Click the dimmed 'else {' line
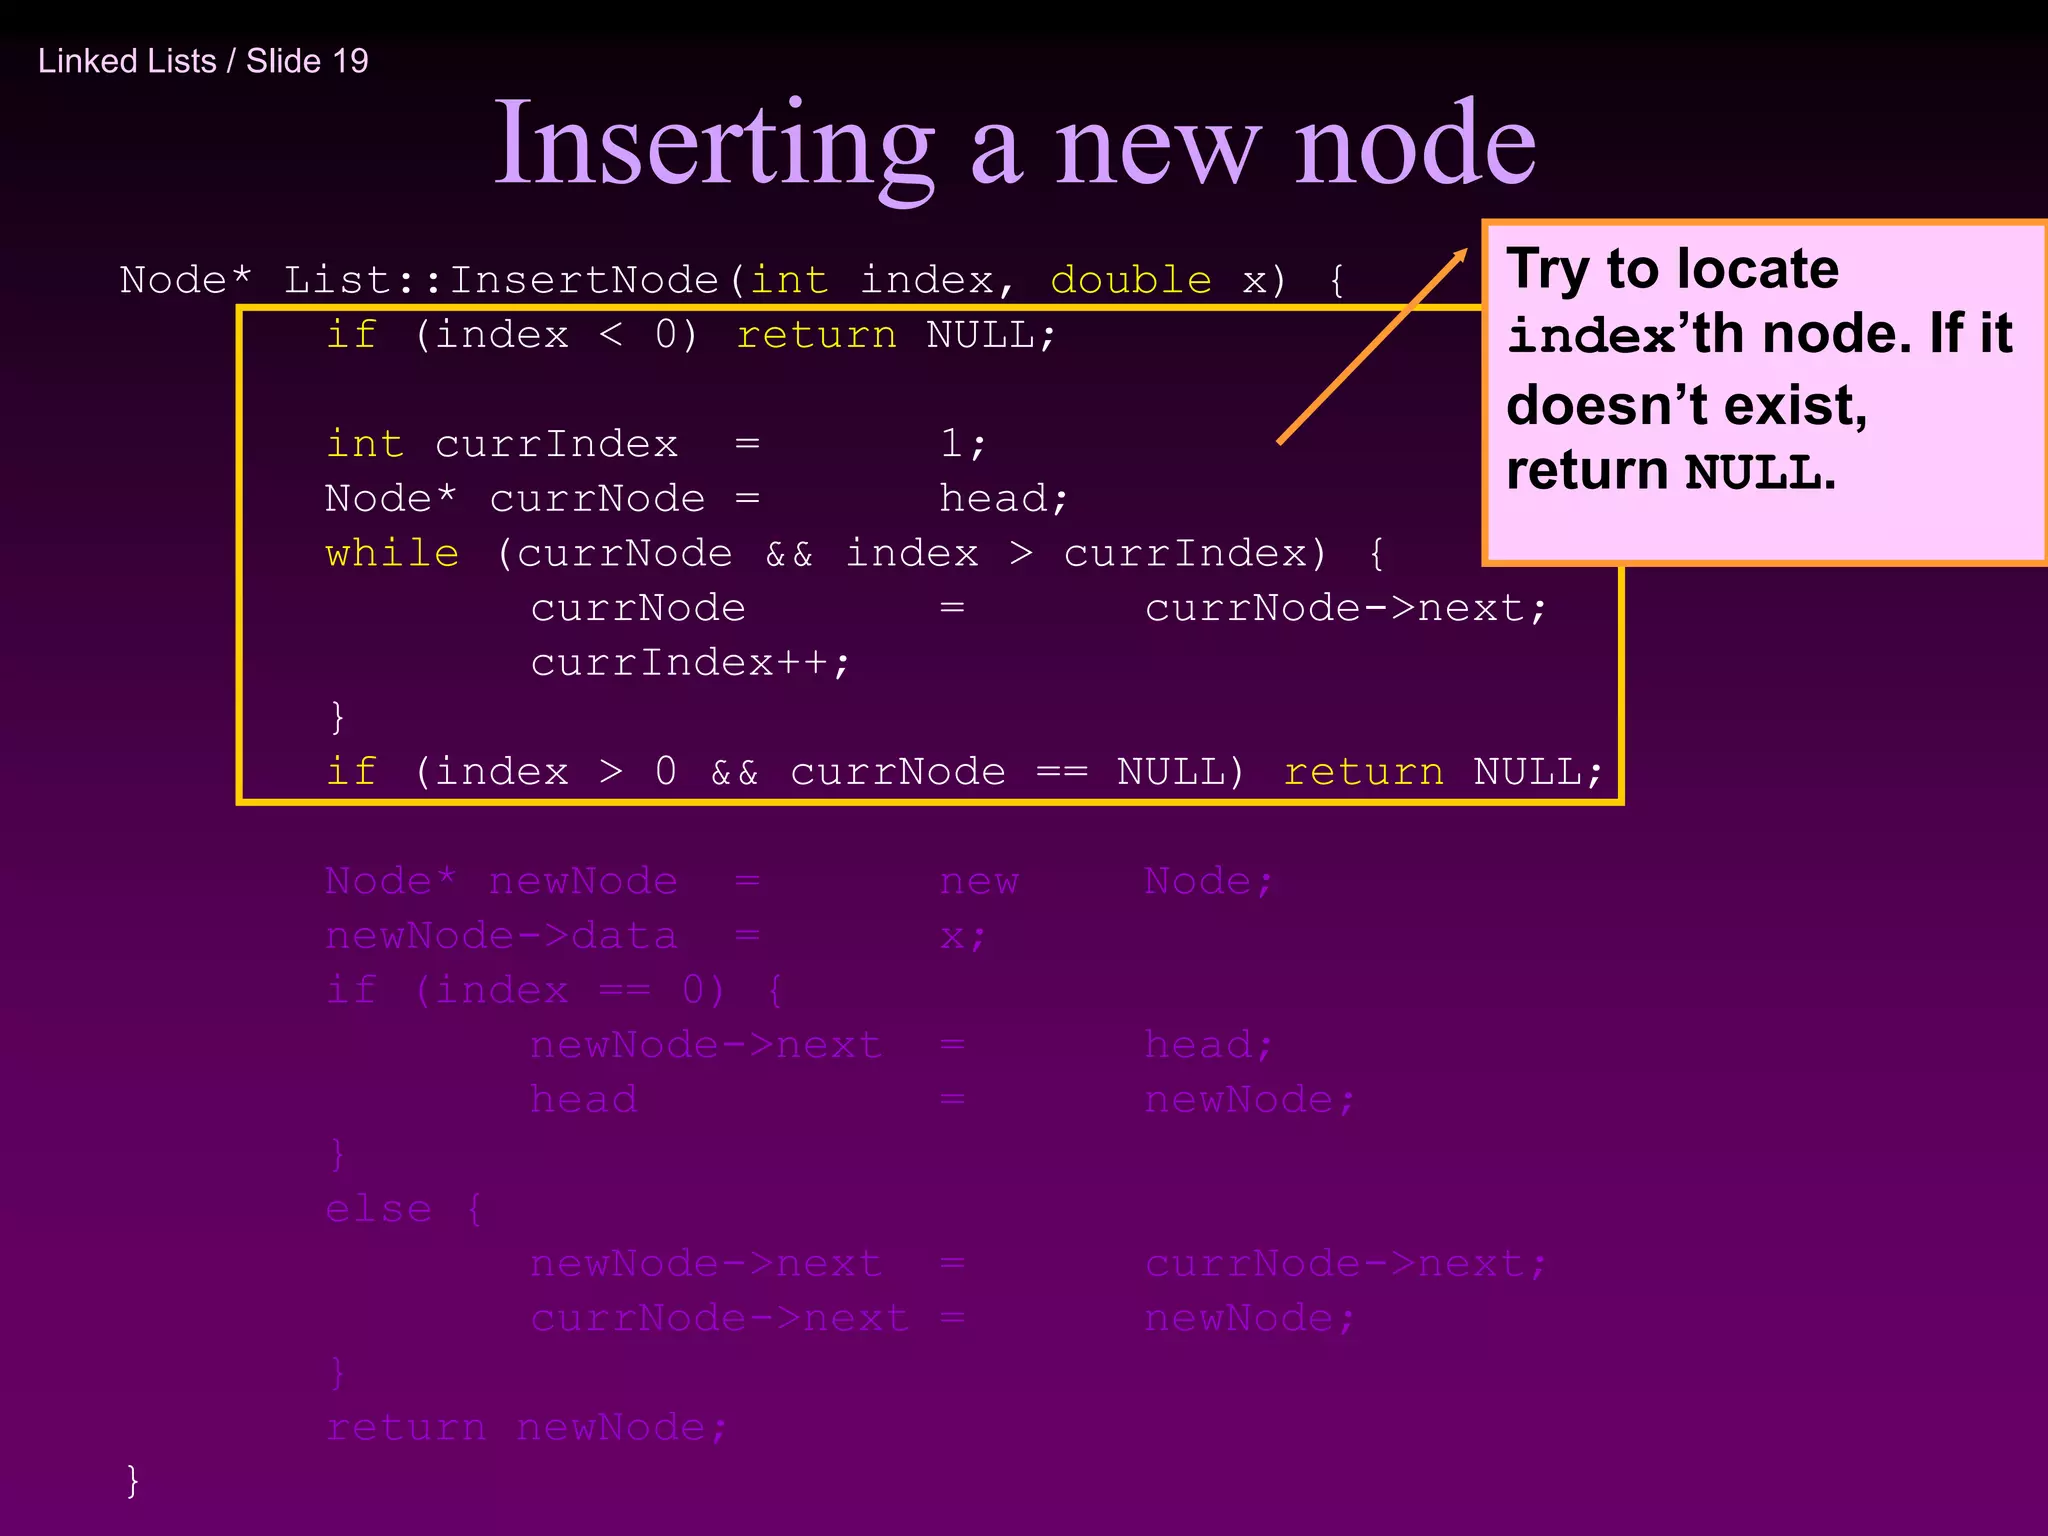This screenshot has width=2048, height=1536. [x=404, y=1209]
